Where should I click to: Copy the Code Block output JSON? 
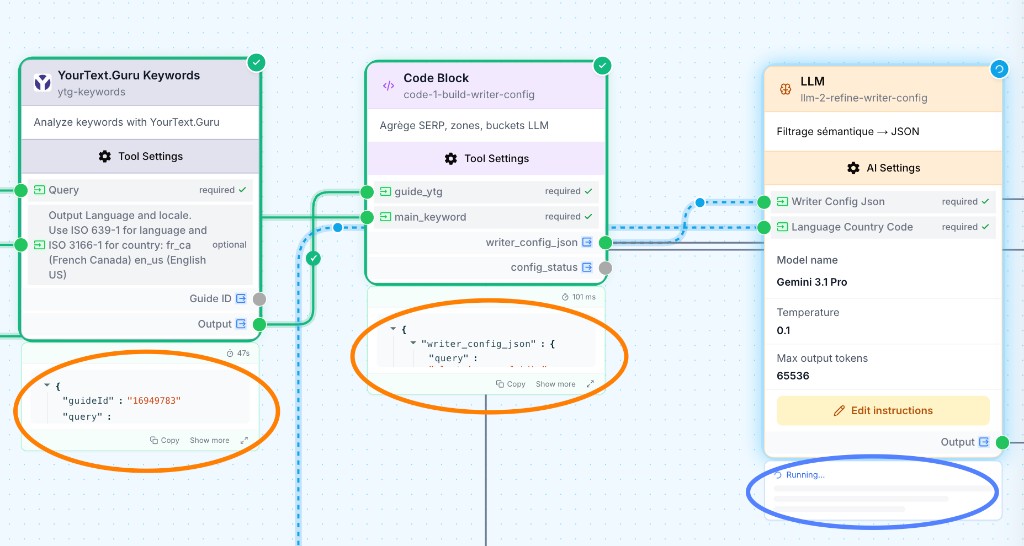(511, 384)
